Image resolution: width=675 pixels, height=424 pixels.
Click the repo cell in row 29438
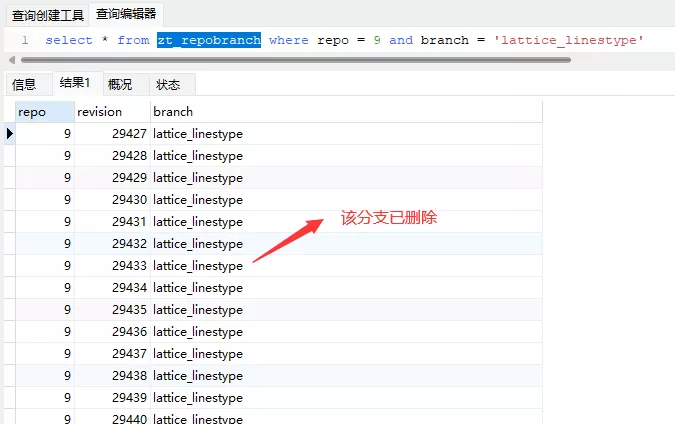45,376
